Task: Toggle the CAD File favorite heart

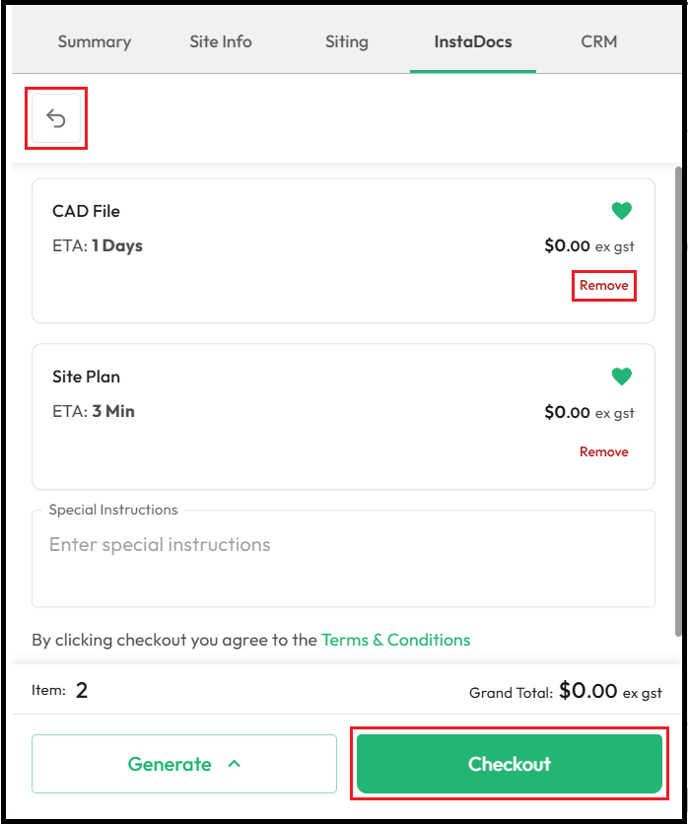Action: [621, 211]
